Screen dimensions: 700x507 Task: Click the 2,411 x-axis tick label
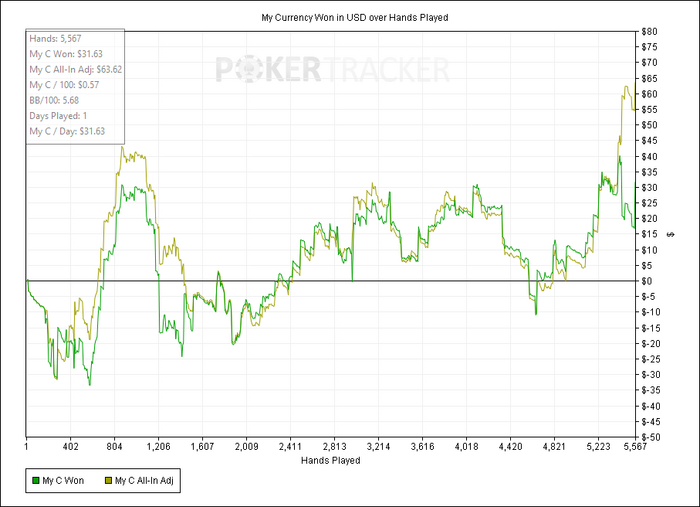tap(291, 446)
